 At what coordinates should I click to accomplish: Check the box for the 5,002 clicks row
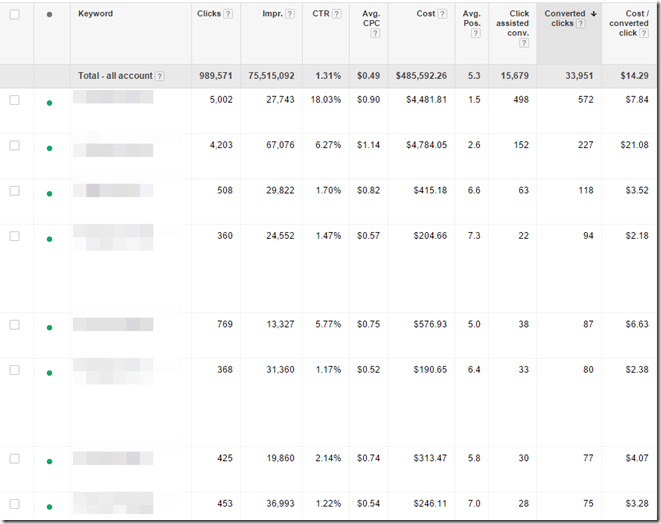(x=14, y=100)
